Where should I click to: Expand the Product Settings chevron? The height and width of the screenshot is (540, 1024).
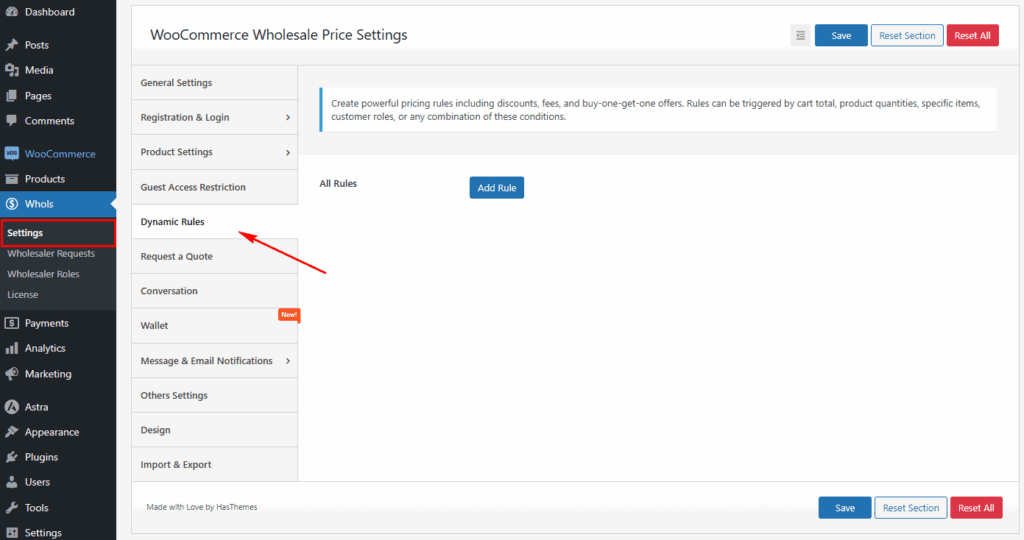tap(287, 152)
